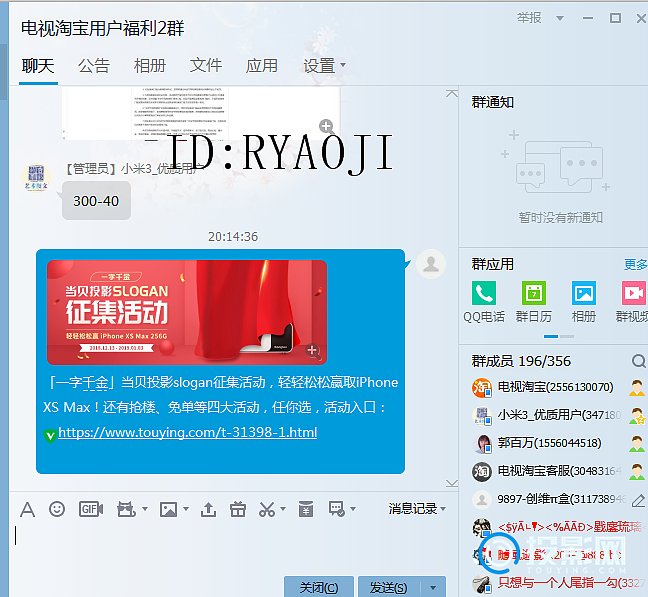Select member 电视淘宝客服 in list
This screenshot has height=597, width=648.
pyautogui.click(x=560, y=471)
